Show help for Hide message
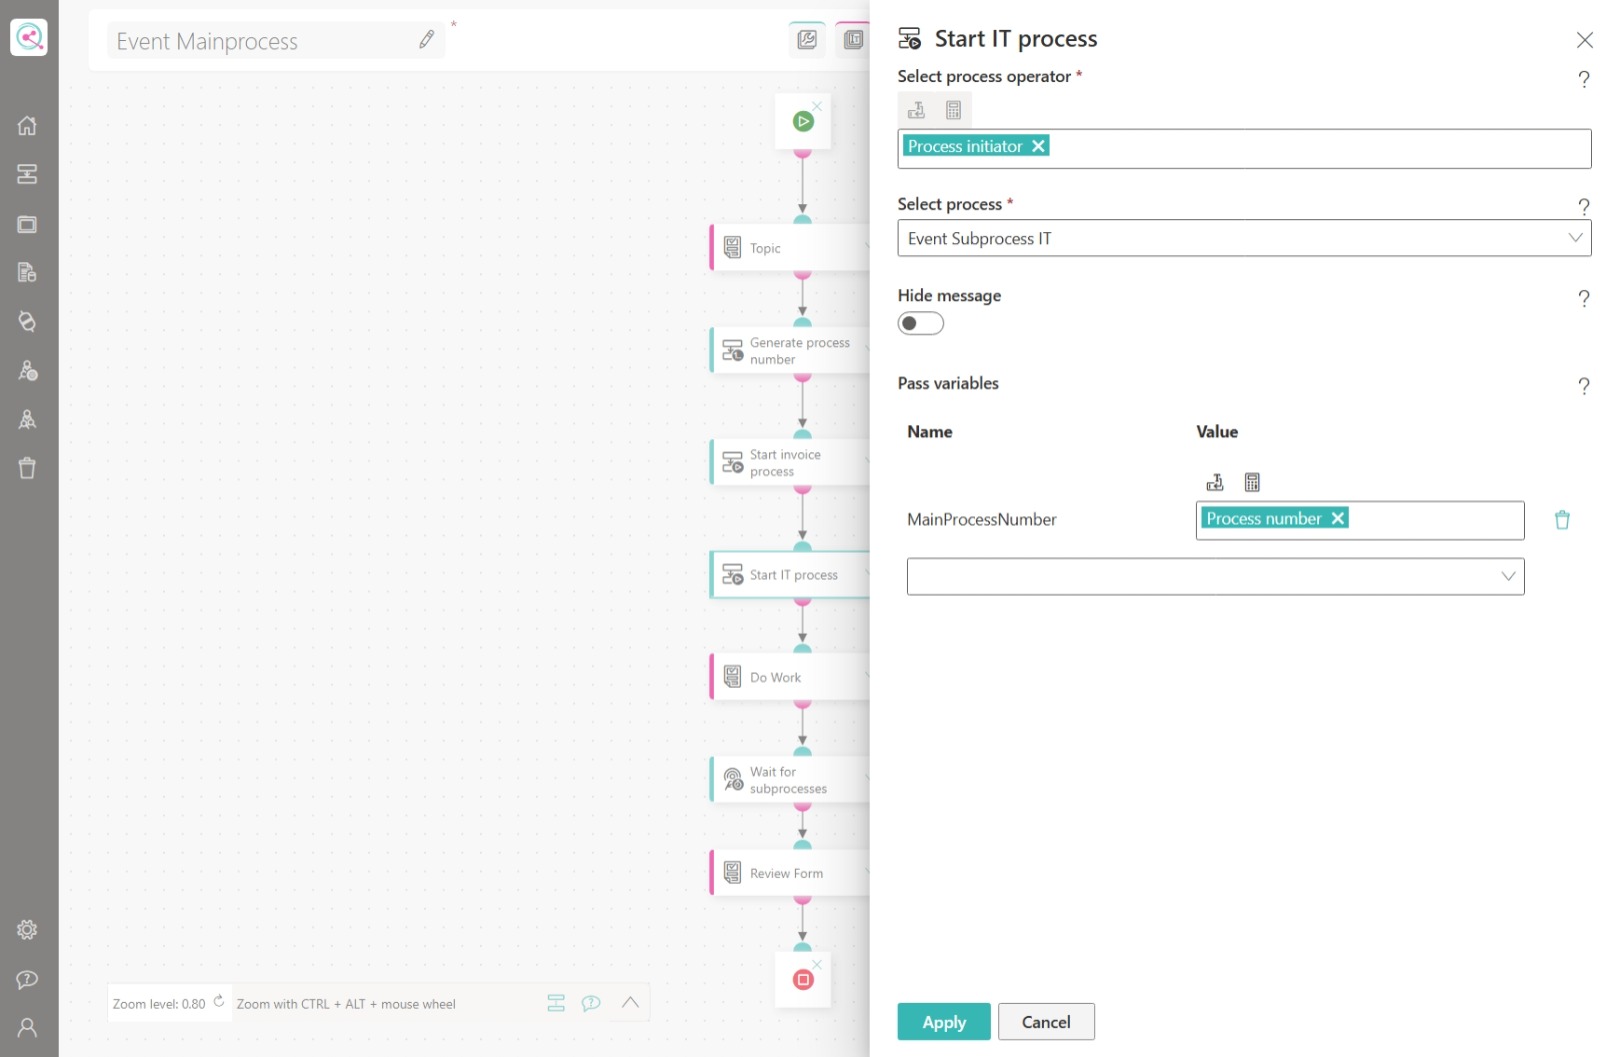 [x=1584, y=298]
